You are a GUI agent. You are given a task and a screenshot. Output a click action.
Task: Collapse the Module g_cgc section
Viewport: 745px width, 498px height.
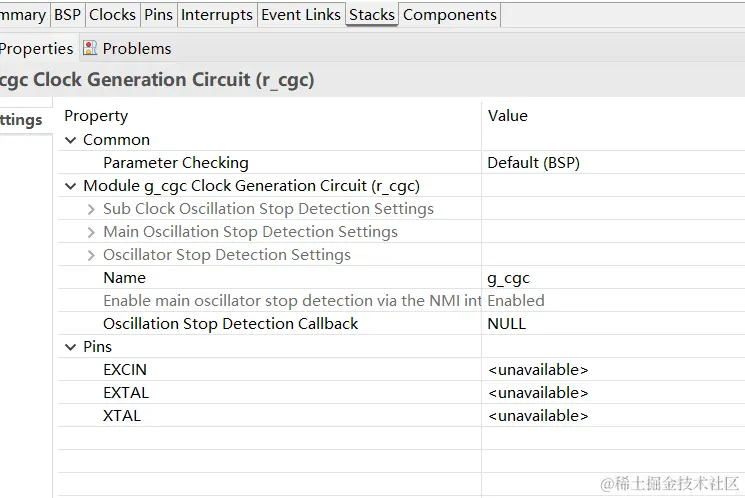point(71,186)
